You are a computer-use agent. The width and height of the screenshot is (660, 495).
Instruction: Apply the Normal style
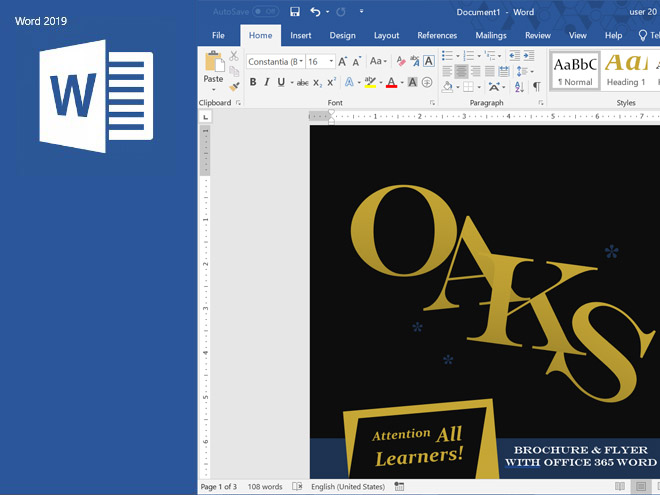point(575,69)
